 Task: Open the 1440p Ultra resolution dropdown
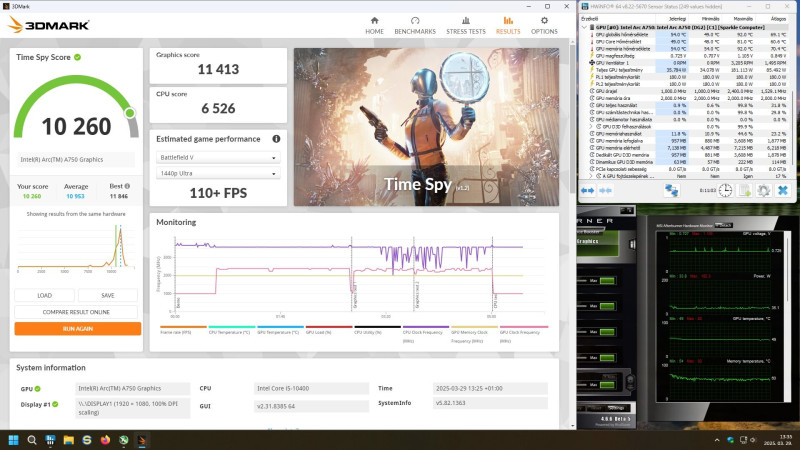click(218, 173)
